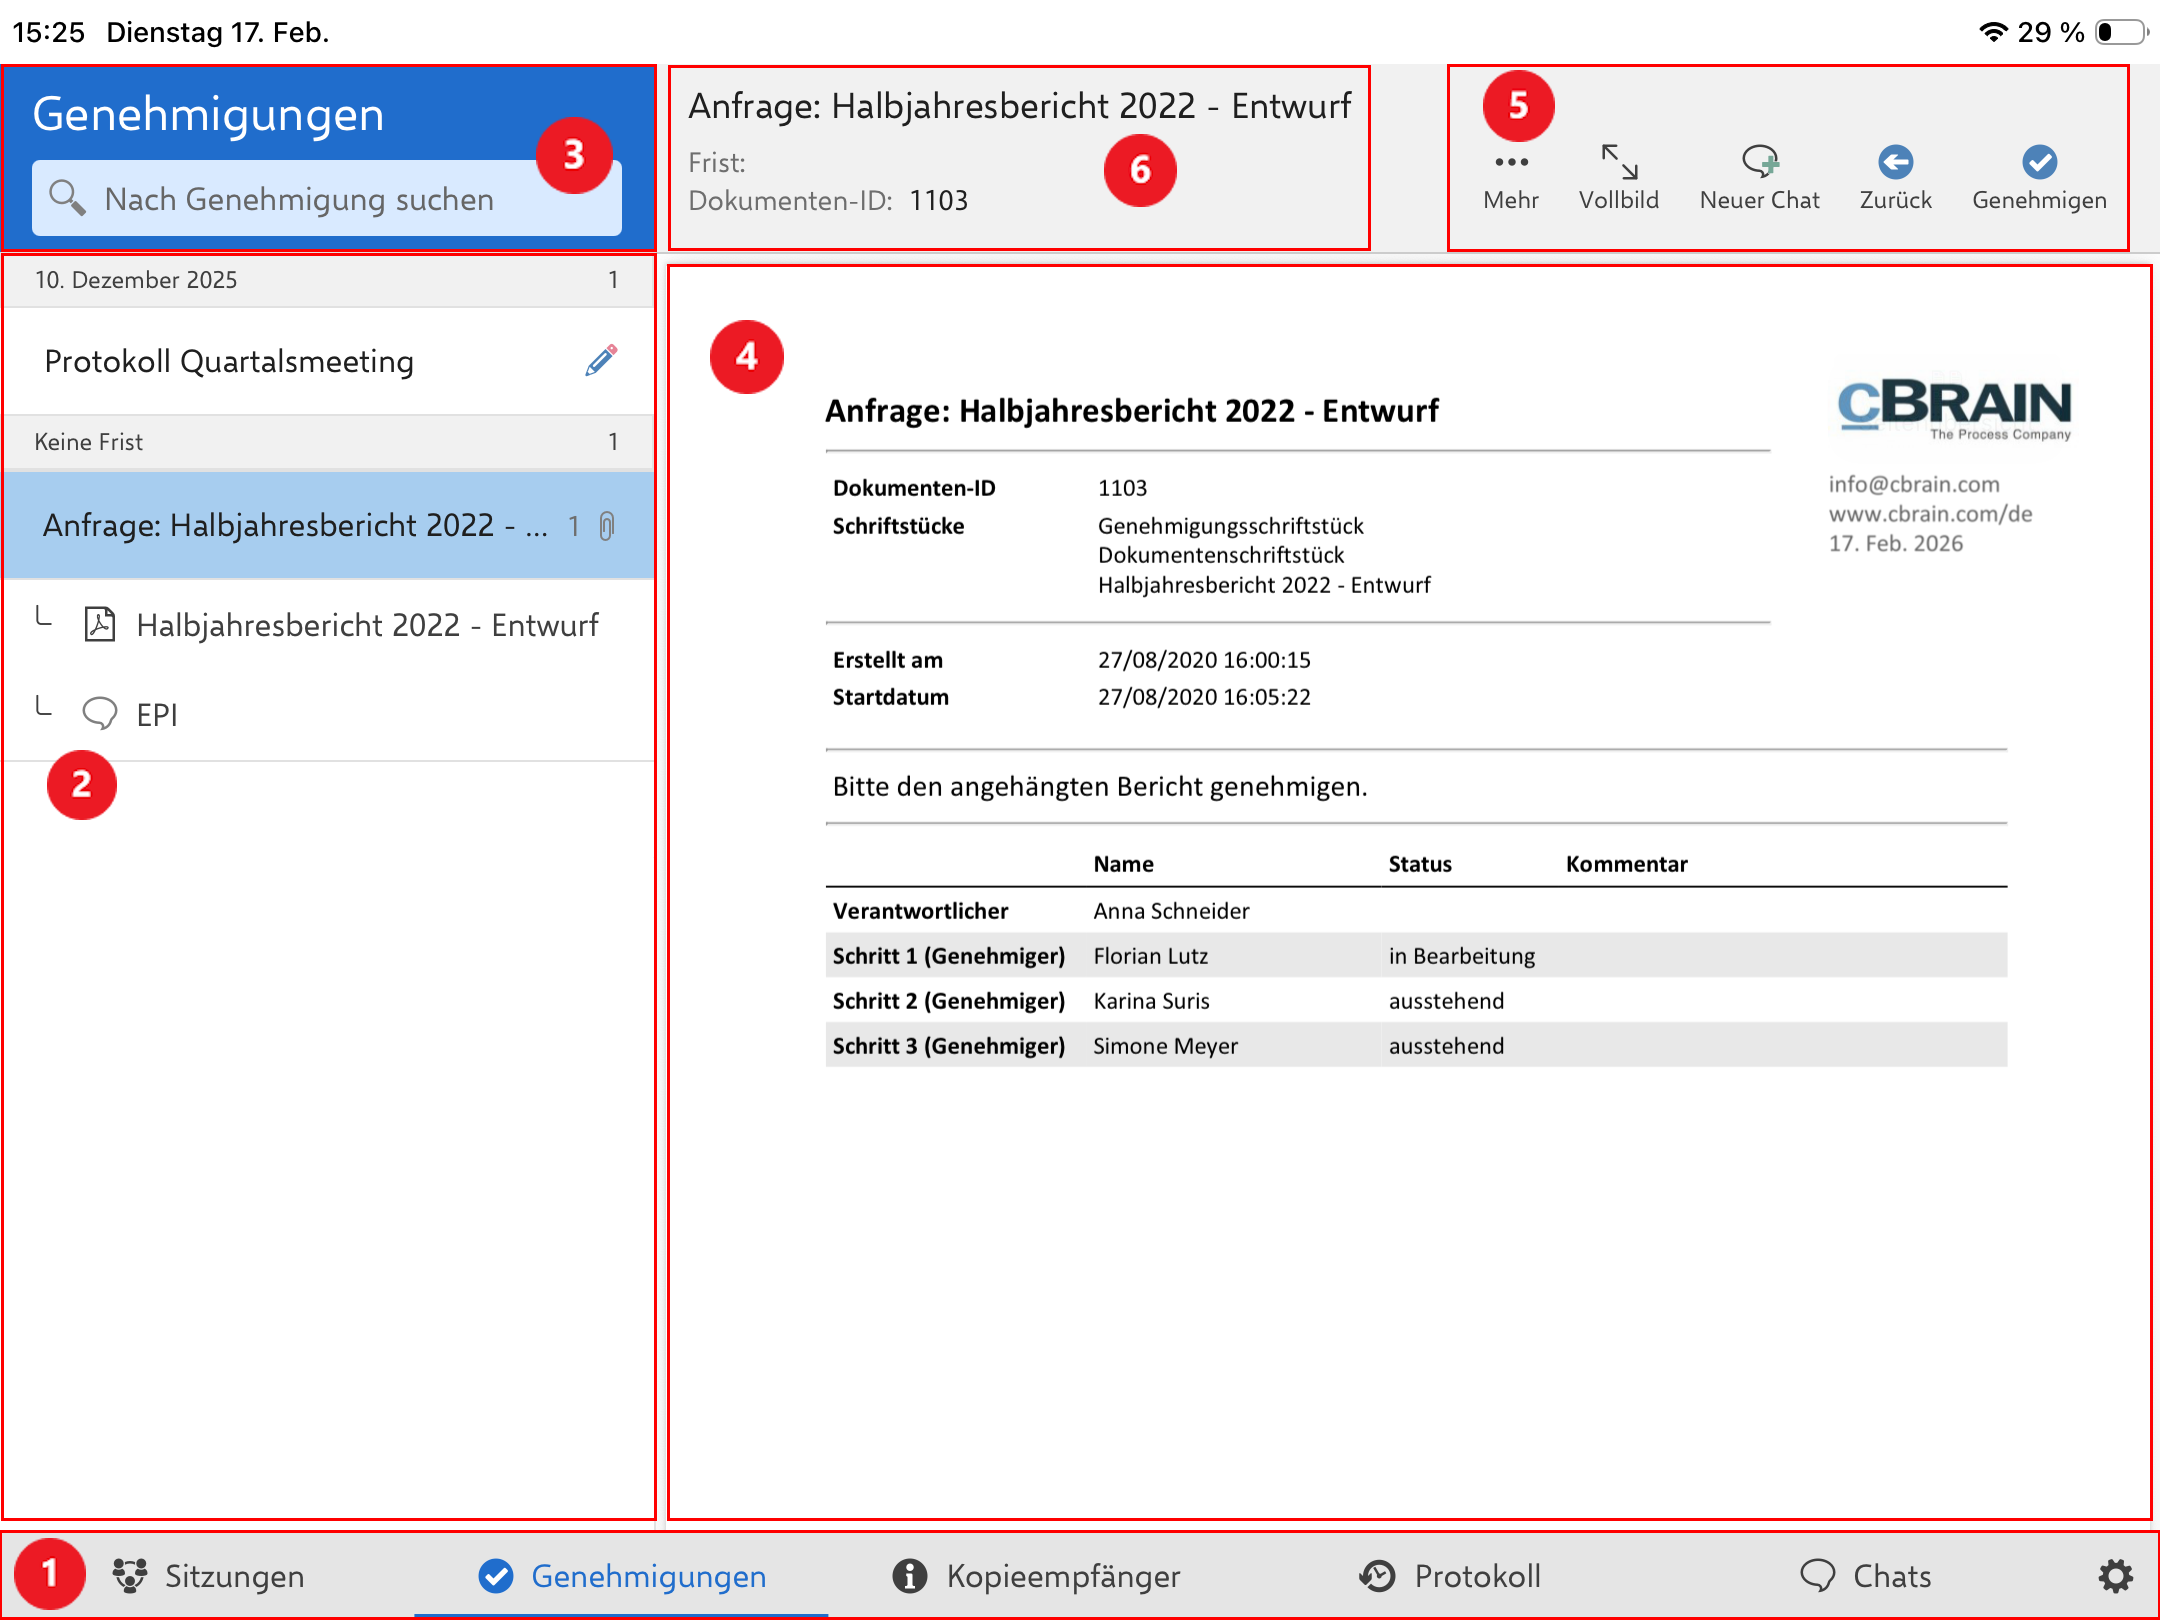Viewport: 2160px width, 1620px height.
Task: Open the Chats tab
Action: [x=1865, y=1577]
